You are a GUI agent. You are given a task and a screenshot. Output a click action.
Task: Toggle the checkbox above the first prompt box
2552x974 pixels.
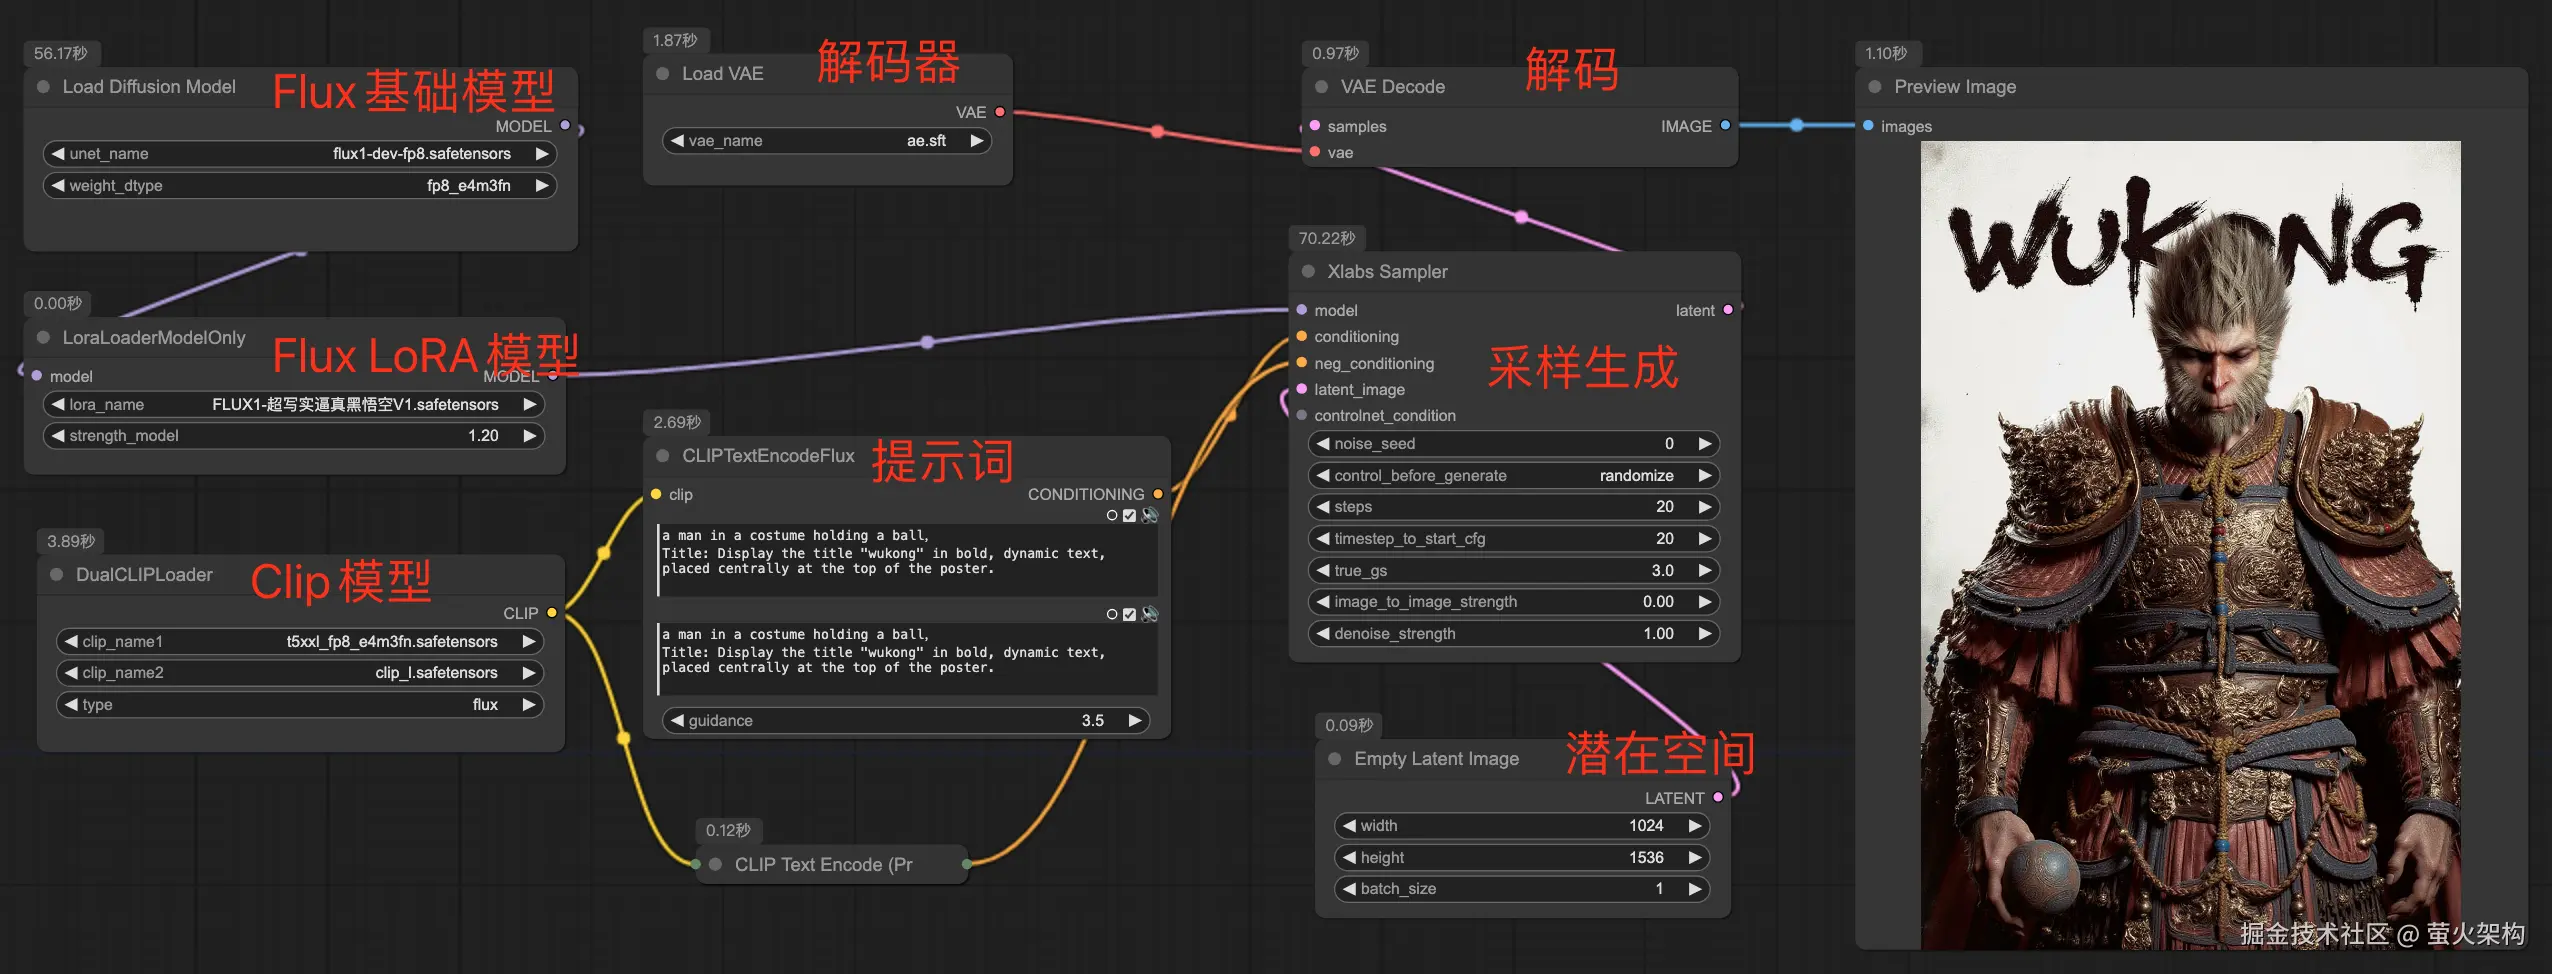point(1130,515)
